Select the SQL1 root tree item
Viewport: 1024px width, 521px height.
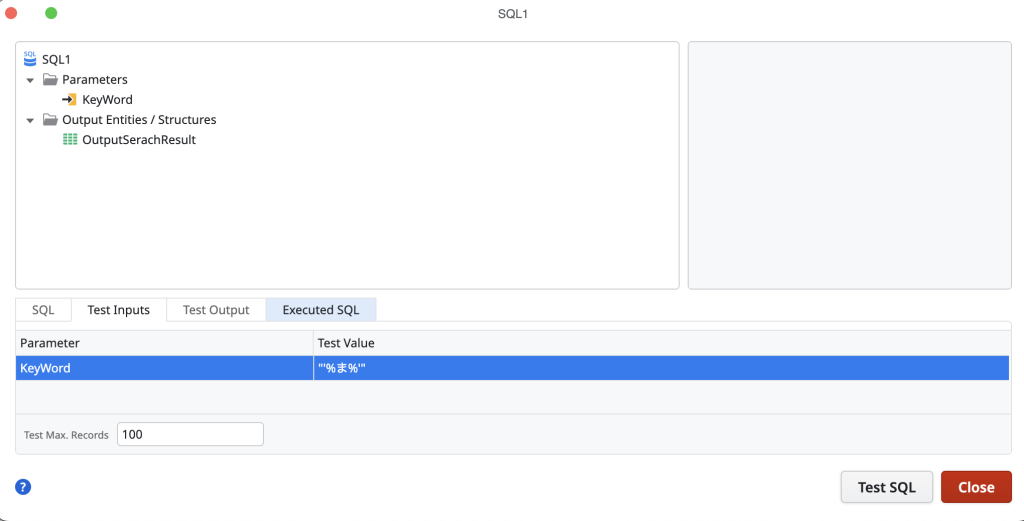[56, 60]
